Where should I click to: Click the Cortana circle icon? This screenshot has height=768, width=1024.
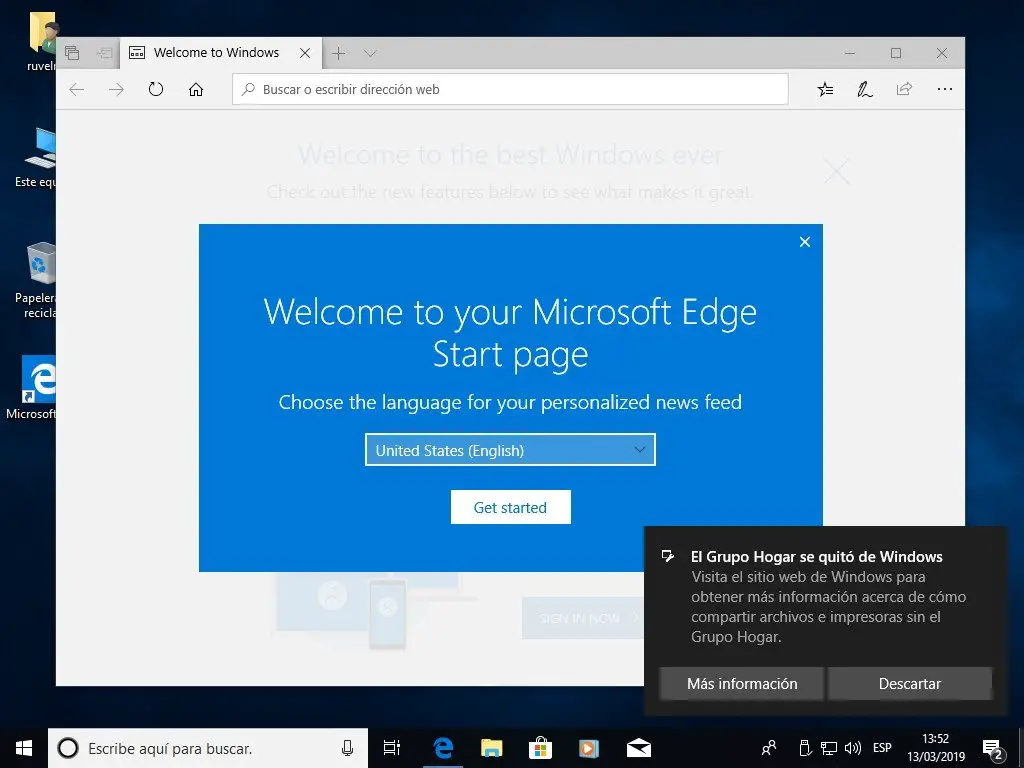[68, 748]
